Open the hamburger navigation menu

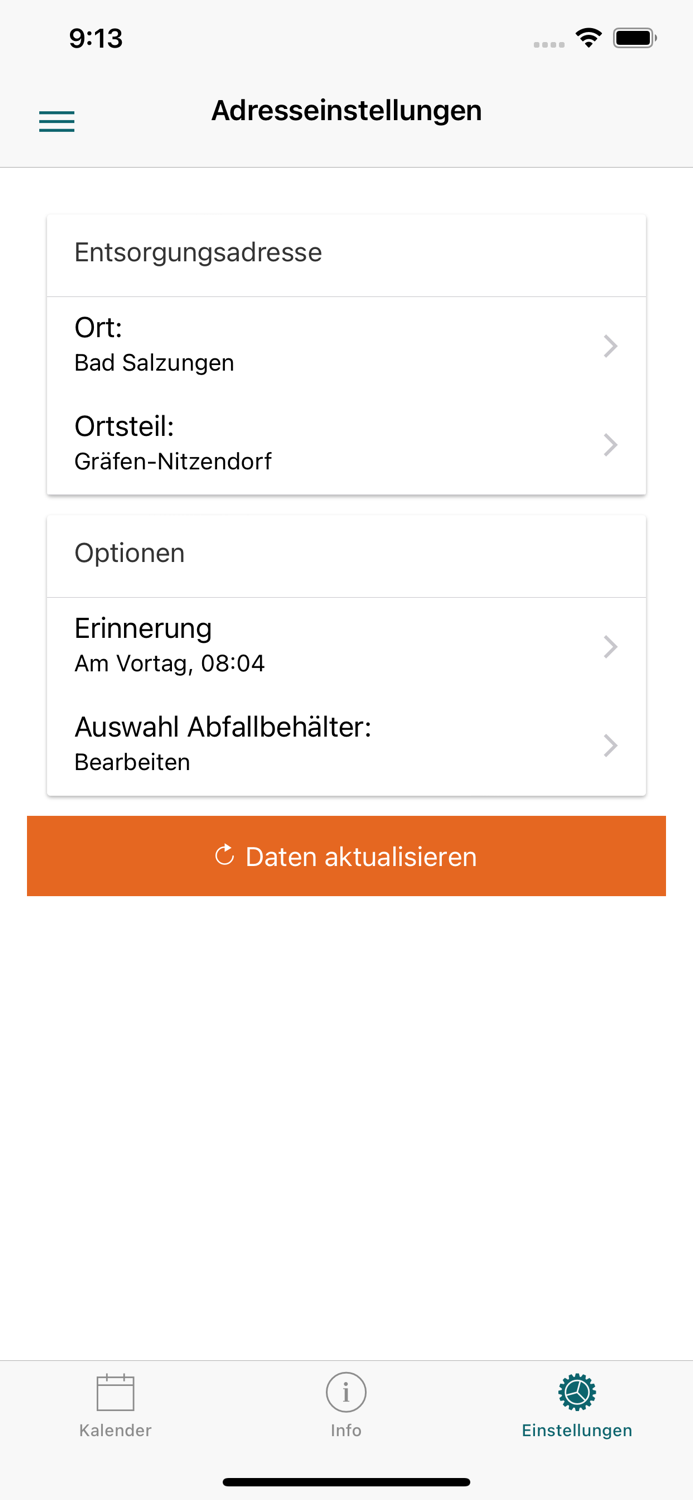(x=56, y=120)
